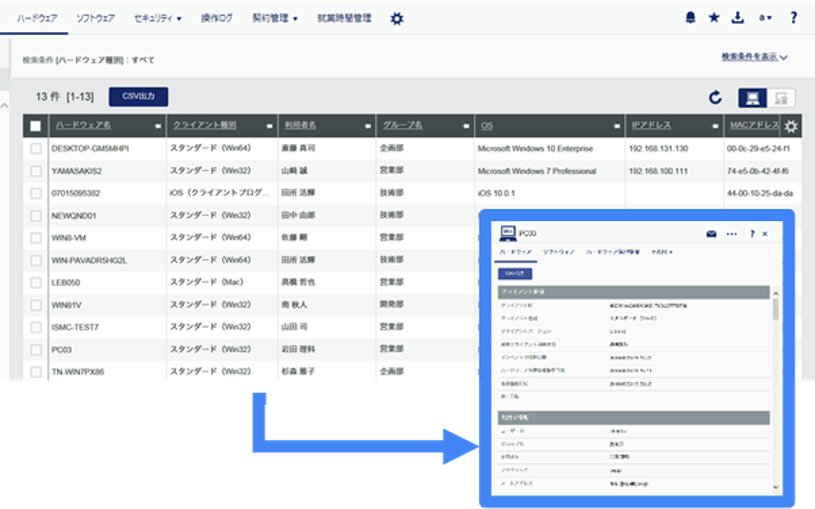Open the 契約管理 dropdown menu

click(x=275, y=18)
